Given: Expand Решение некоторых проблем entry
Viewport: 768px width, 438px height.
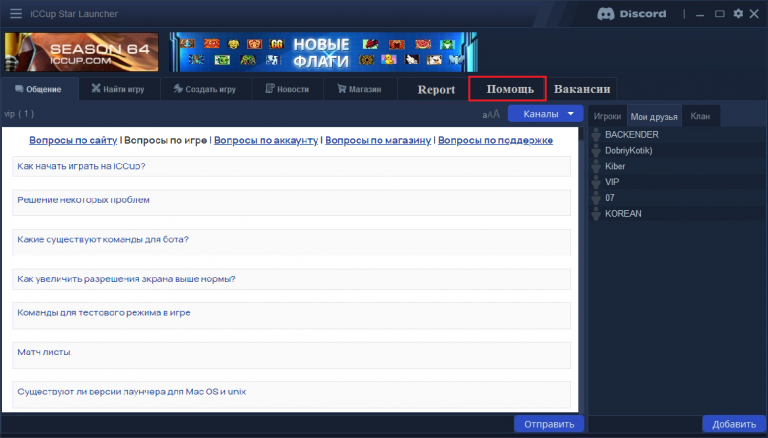Looking at the screenshot, I should point(291,202).
